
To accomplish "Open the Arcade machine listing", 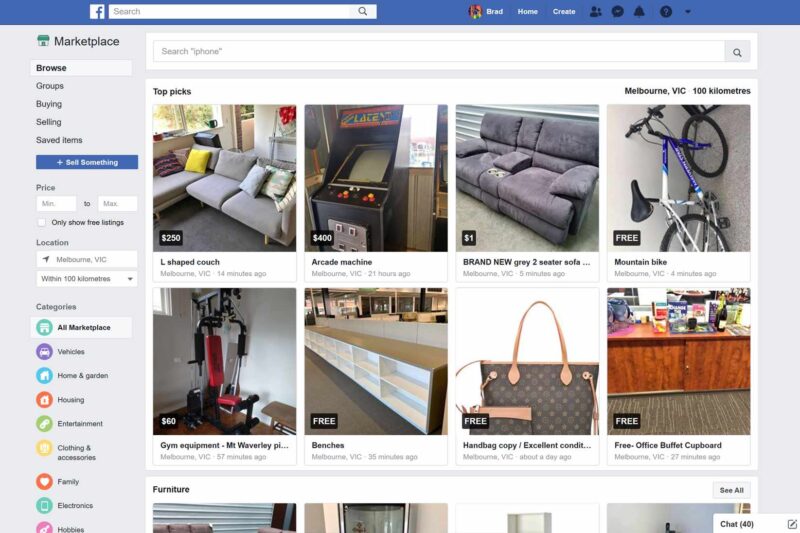I will click(x=376, y=193).
